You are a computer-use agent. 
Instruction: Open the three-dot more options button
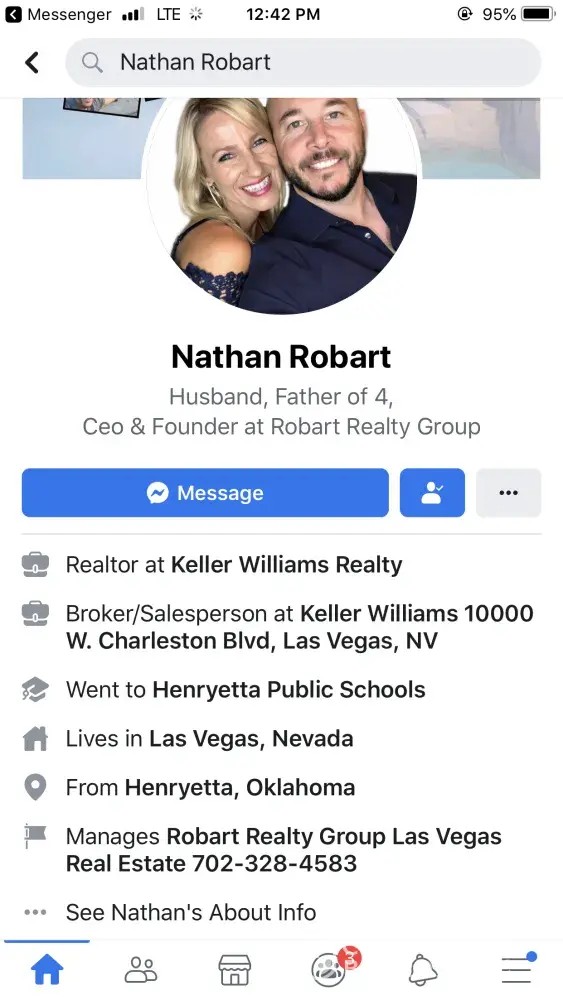(x=508, y=493)
